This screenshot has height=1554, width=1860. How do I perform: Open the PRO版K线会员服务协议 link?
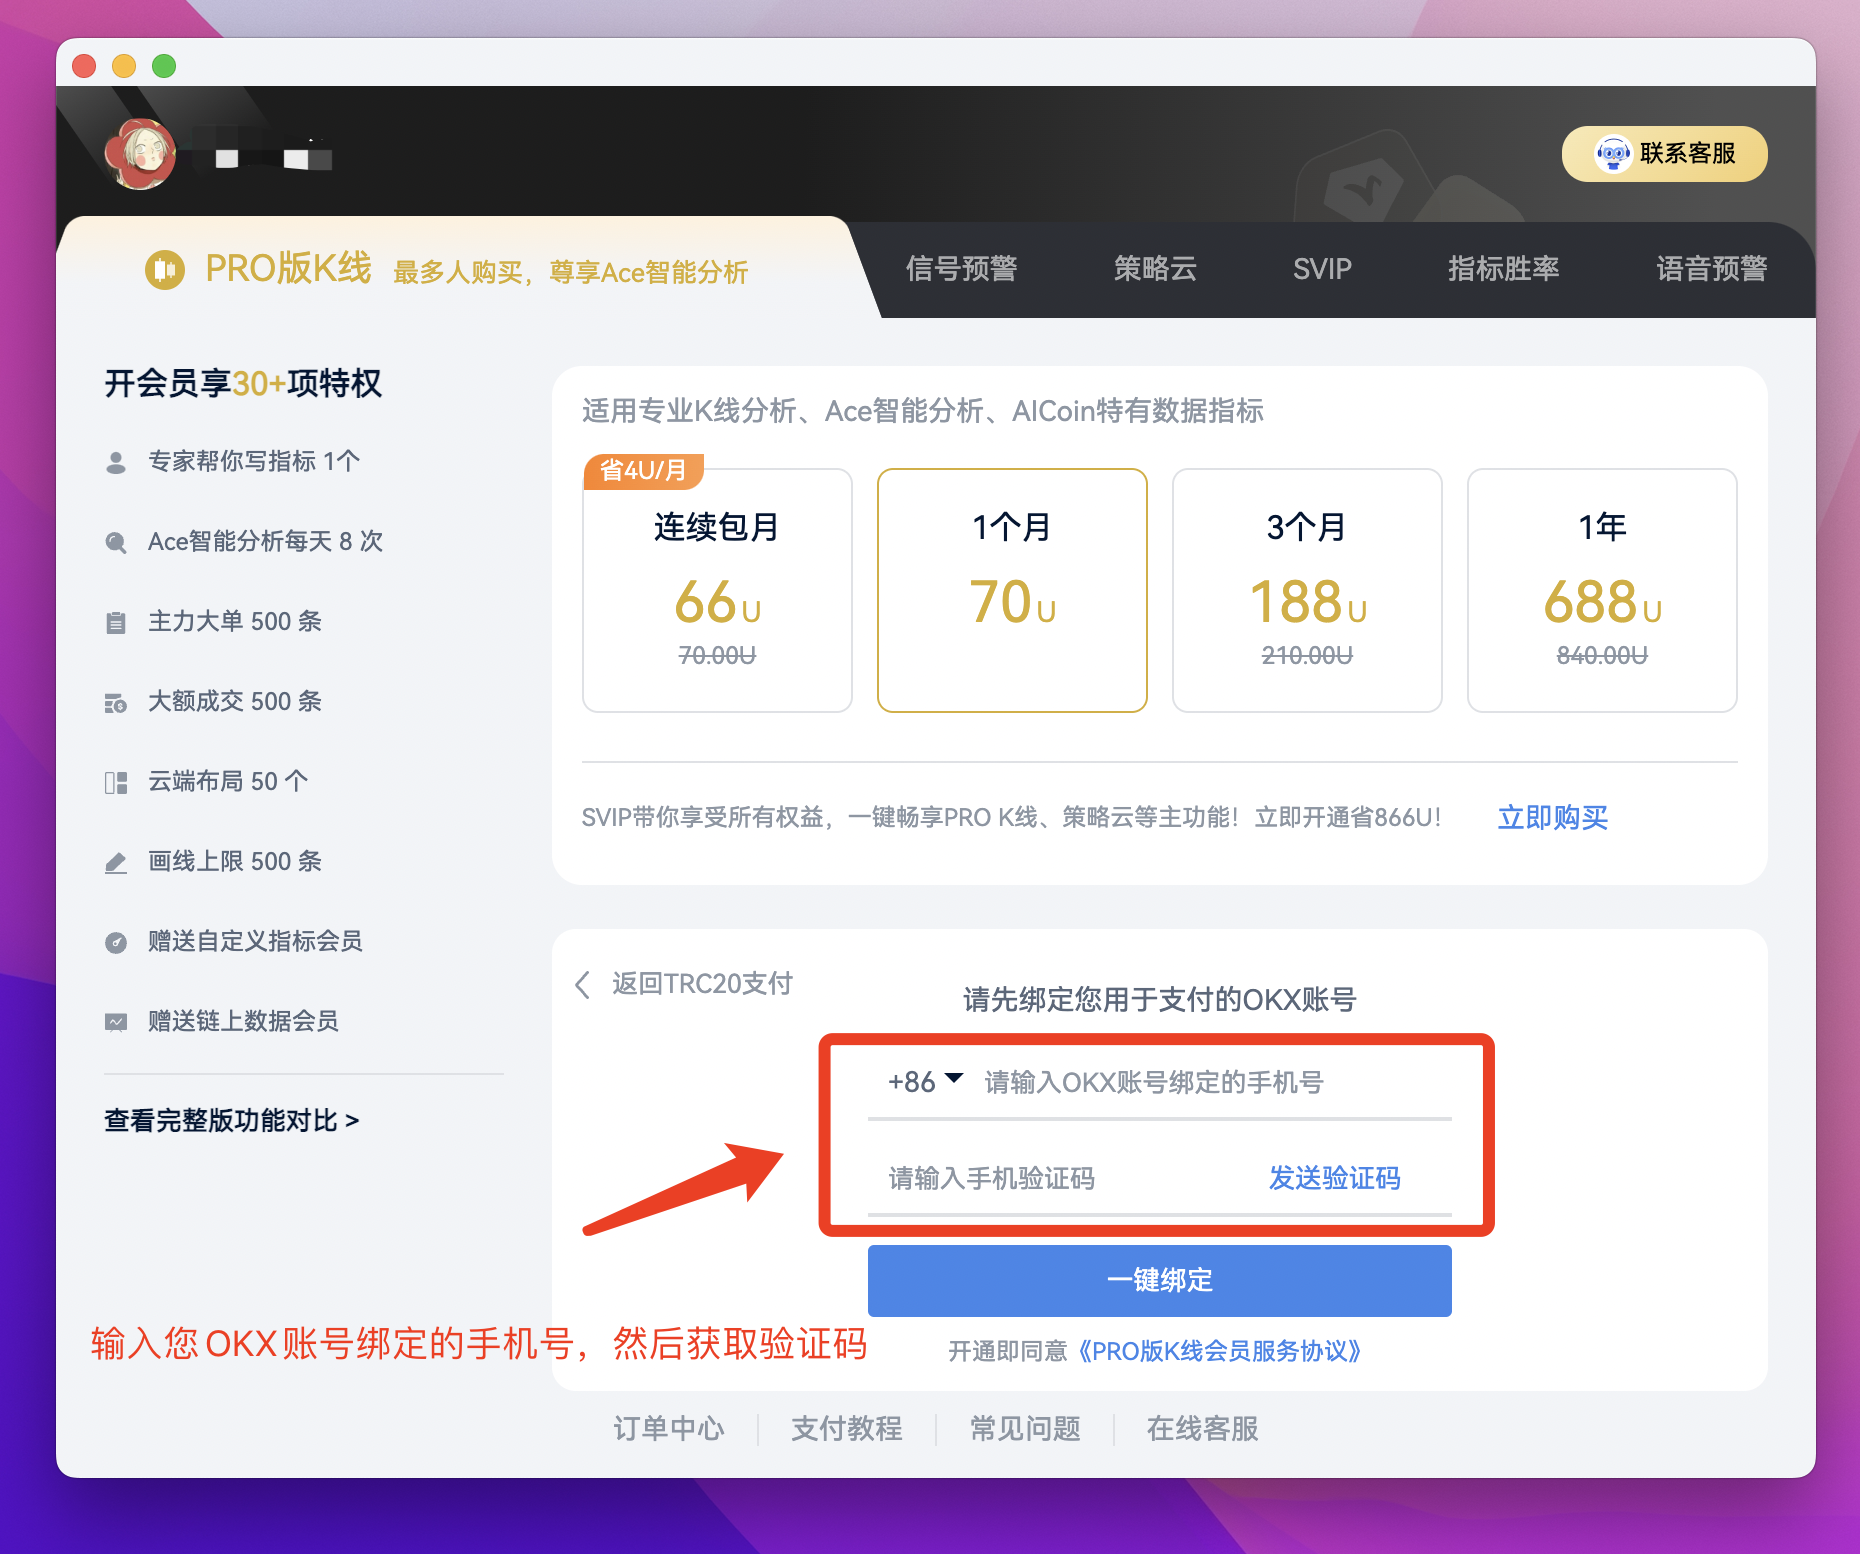click(1219, 1351)
